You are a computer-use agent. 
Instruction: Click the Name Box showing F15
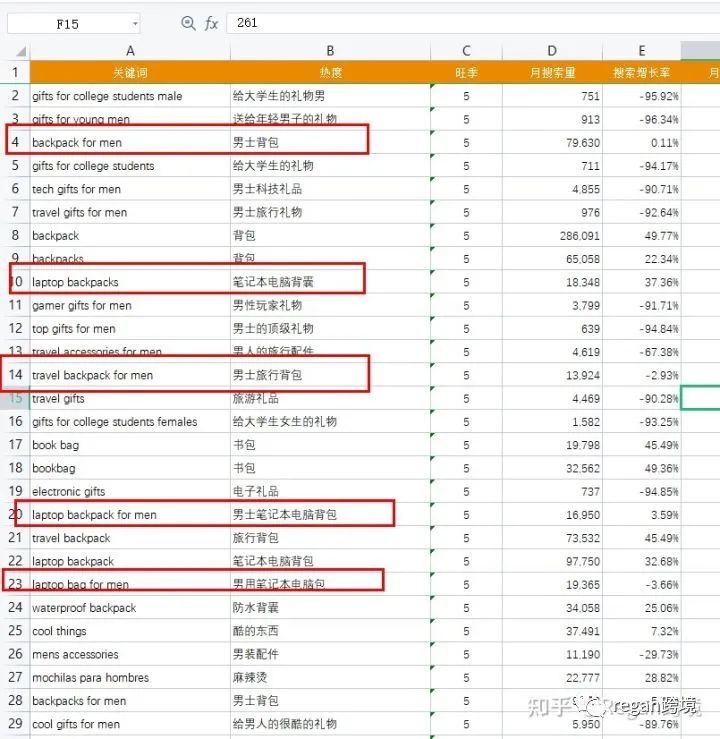point(74,24)
